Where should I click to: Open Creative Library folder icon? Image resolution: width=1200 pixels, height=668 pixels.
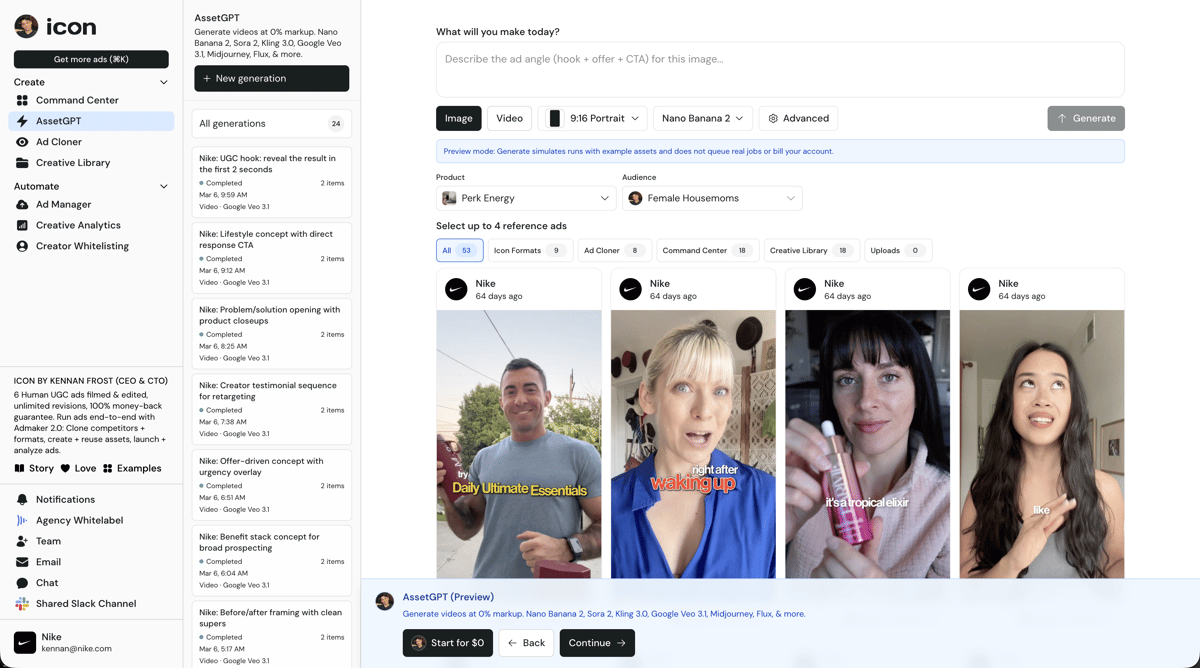(x=22, y=163)
